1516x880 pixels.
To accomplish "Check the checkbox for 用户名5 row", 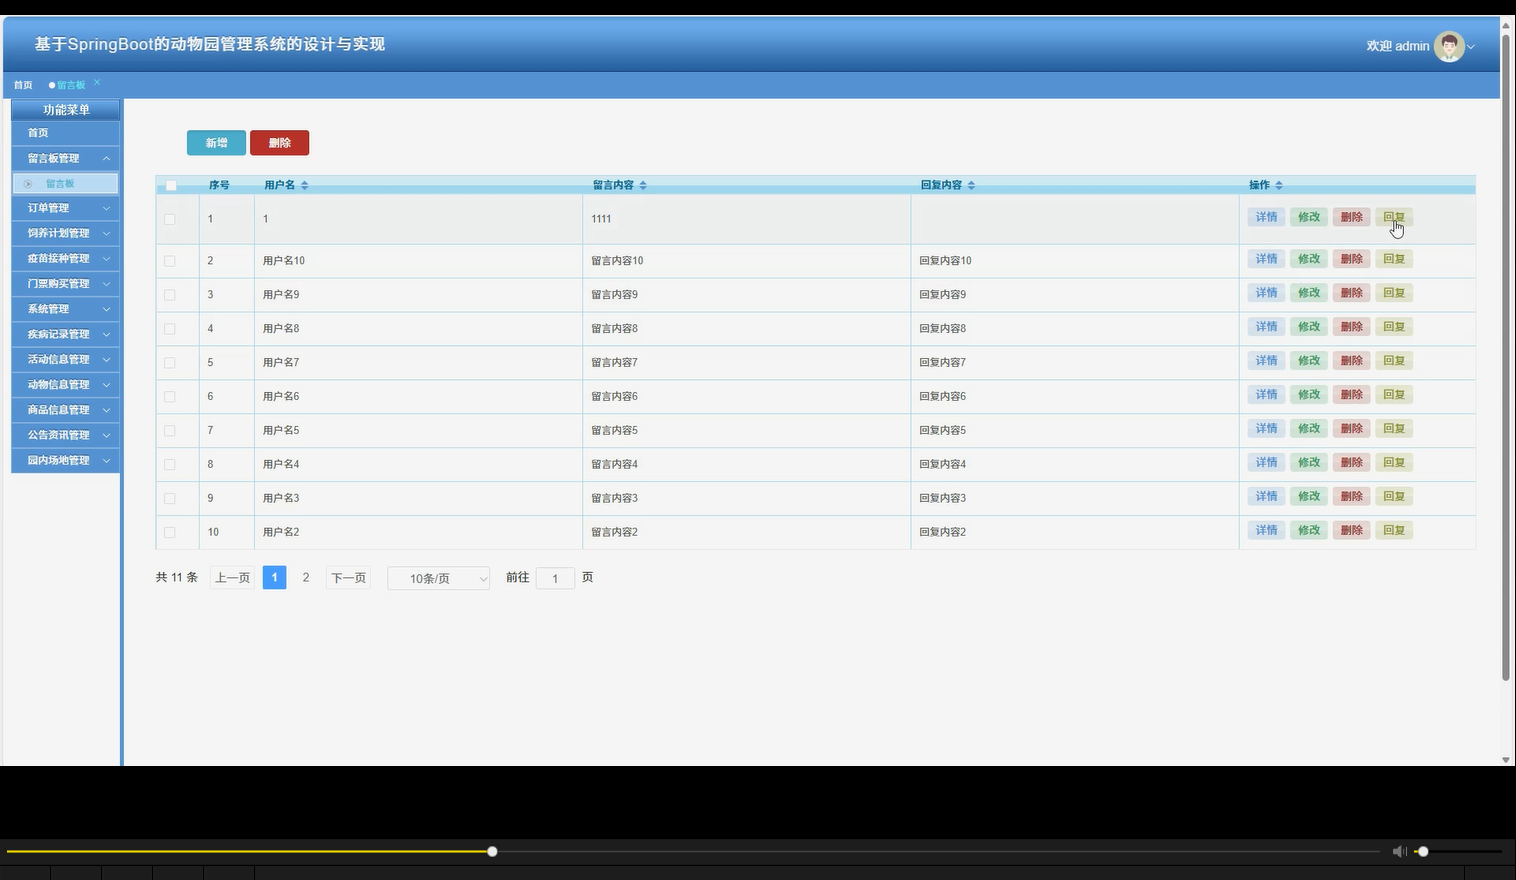I will pyautogui.click(x=169, y=431).
